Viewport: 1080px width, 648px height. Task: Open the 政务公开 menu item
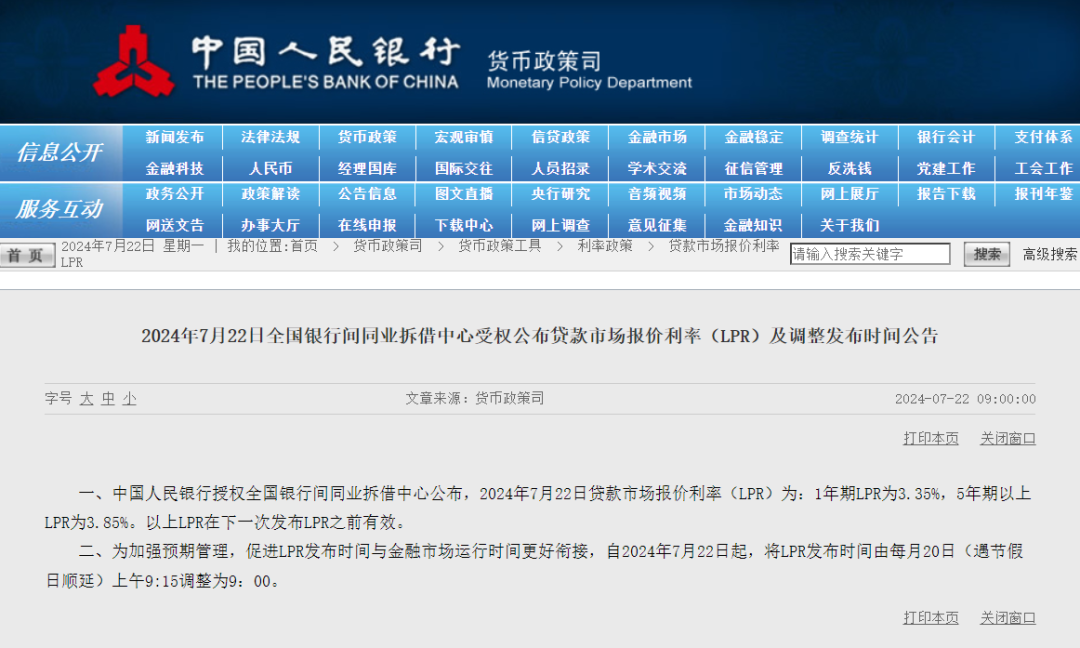[x=174, y=194]
